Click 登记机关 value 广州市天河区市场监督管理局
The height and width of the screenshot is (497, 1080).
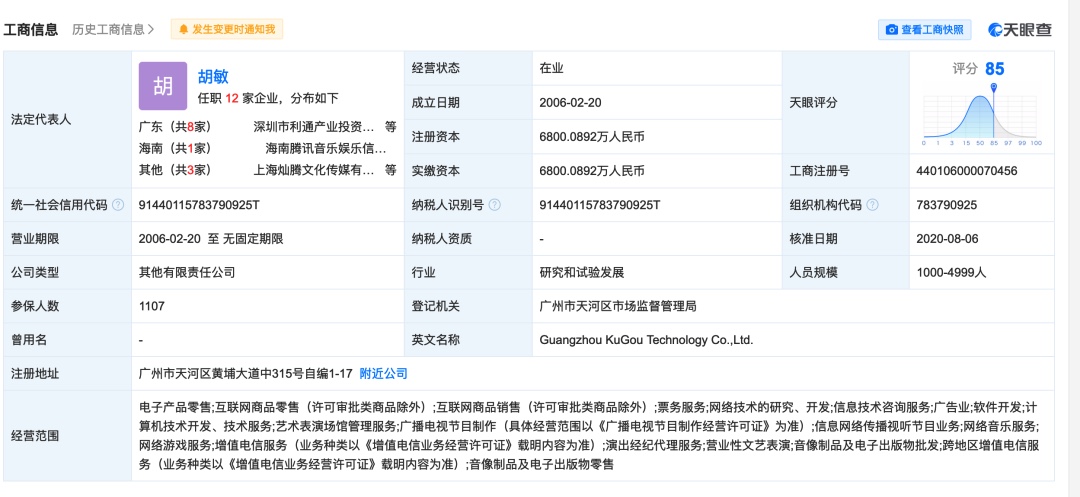[x=618, y=306]
